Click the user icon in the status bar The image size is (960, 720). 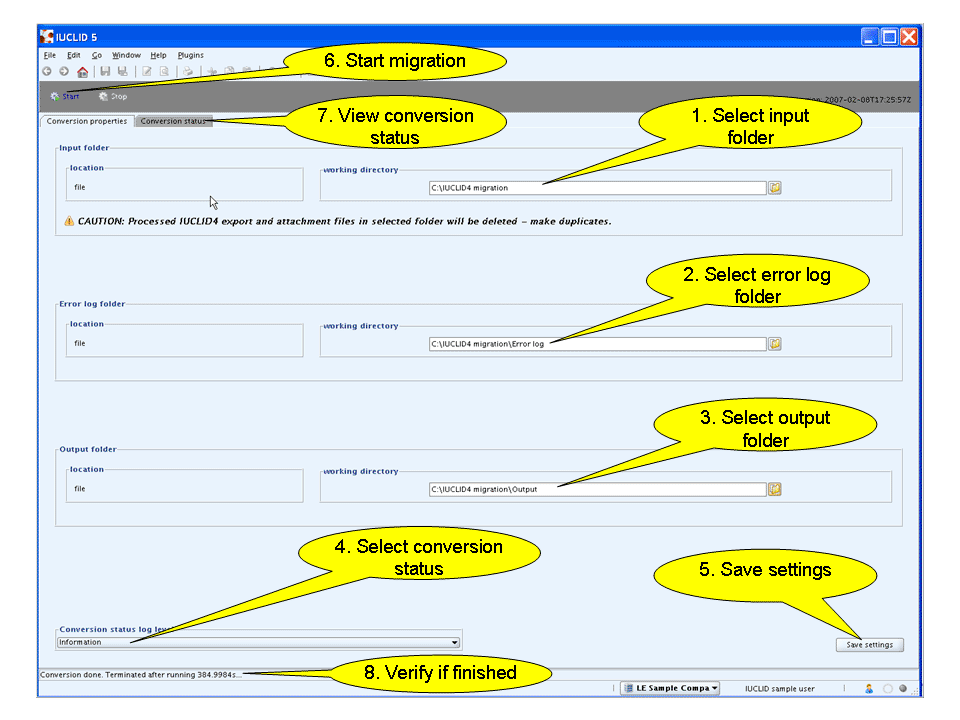point(869,689)
